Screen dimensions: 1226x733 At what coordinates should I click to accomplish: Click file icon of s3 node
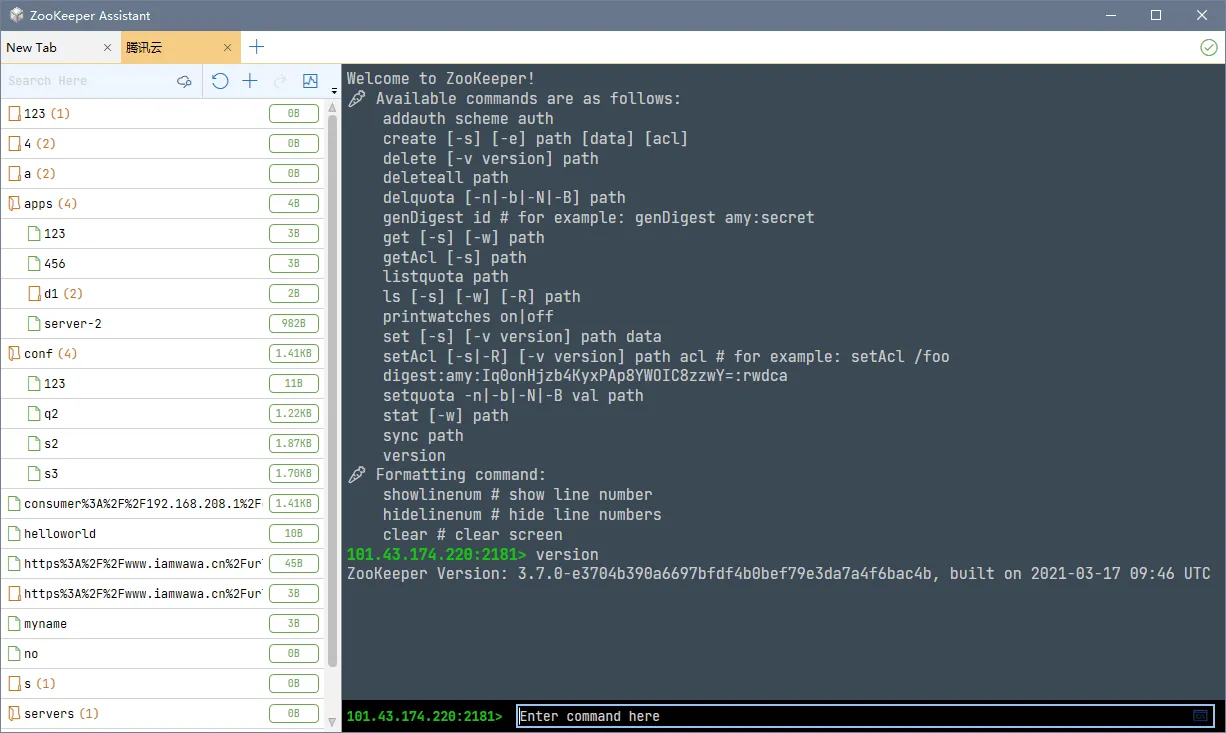click(35, 474)
